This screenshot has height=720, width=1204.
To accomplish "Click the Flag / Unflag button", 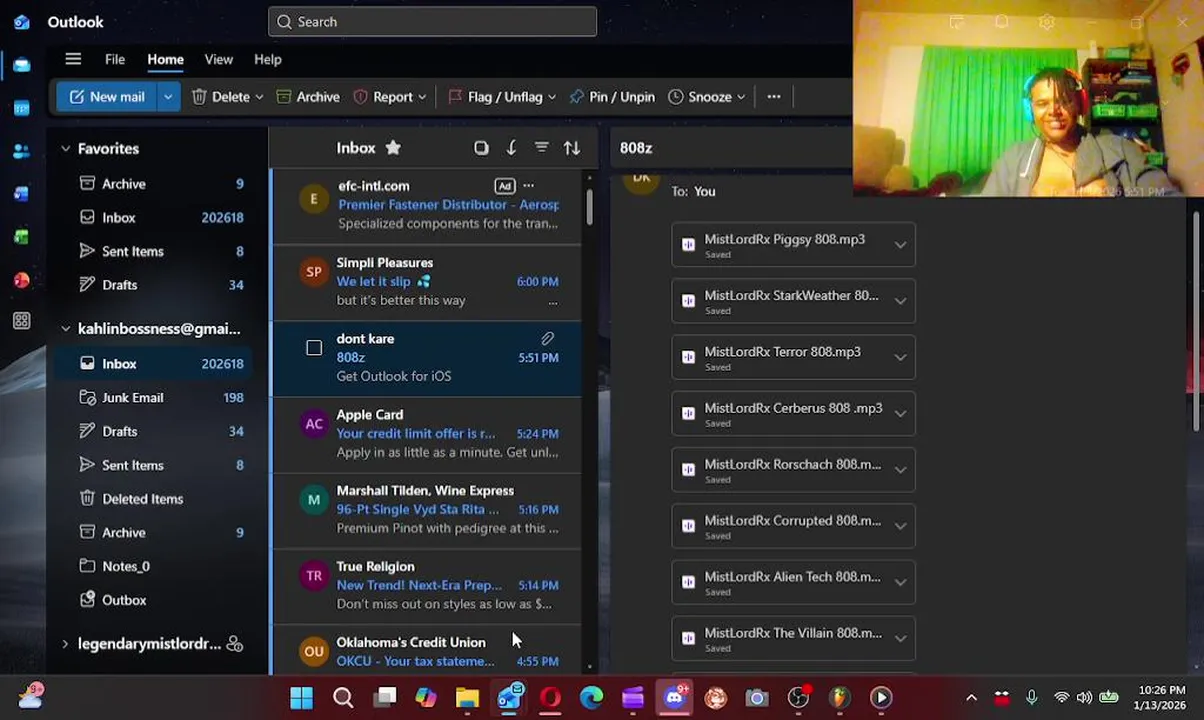I will coord(495,97).
